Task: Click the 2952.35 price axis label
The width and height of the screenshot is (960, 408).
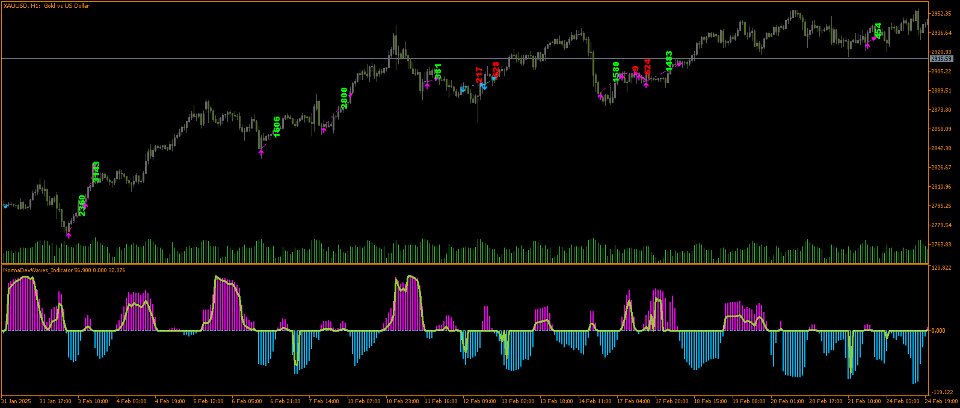Action: tap(940, 13)
